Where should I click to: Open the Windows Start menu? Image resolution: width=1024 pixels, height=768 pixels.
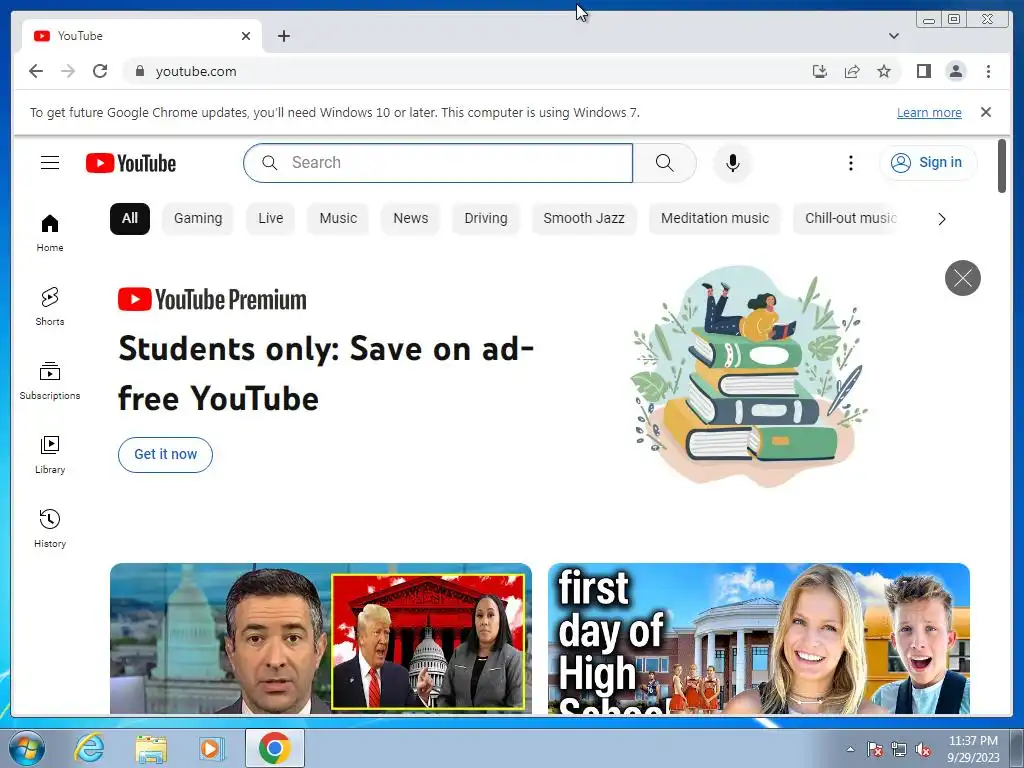click(x=26, y=748)
